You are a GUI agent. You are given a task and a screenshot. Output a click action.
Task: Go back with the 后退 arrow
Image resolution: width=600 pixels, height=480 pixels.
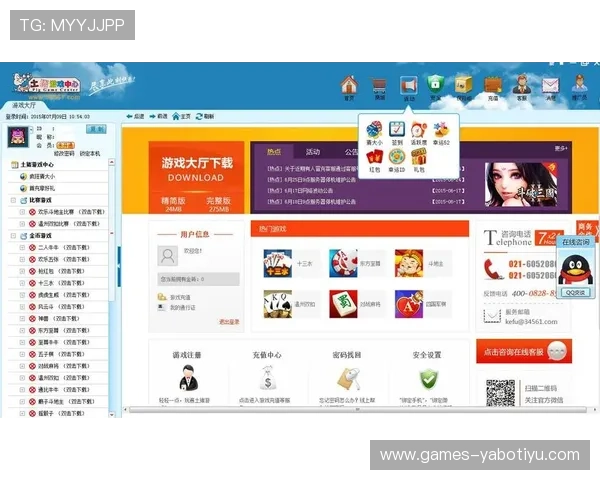pyautogui.click(x=135, y=116)
